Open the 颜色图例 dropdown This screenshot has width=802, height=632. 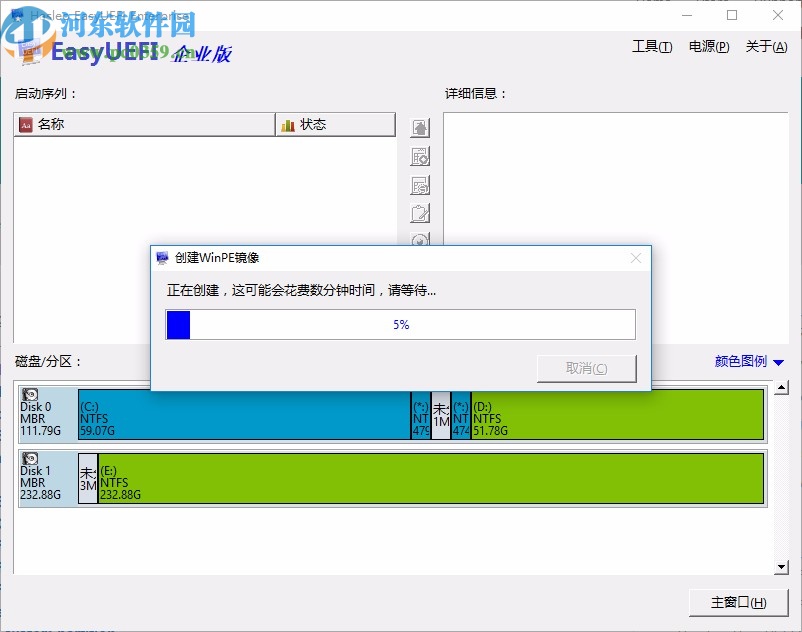click(747, 361)
